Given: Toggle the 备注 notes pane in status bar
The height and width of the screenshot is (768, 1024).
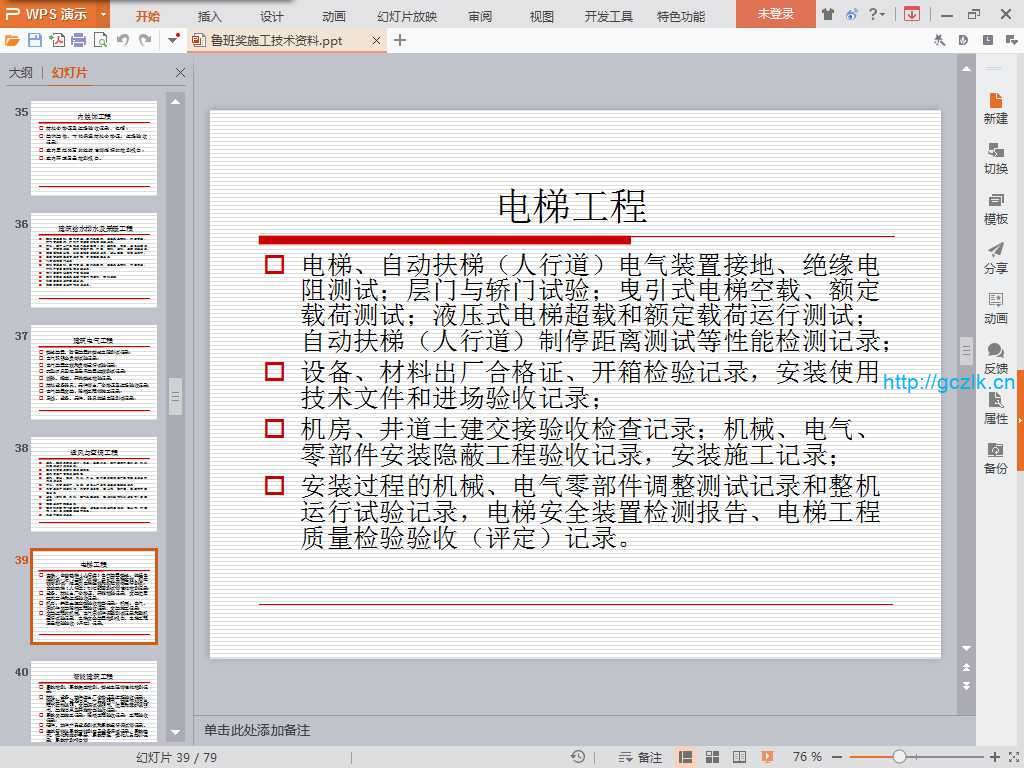Looking at the screenshot, I should point(641,757).
